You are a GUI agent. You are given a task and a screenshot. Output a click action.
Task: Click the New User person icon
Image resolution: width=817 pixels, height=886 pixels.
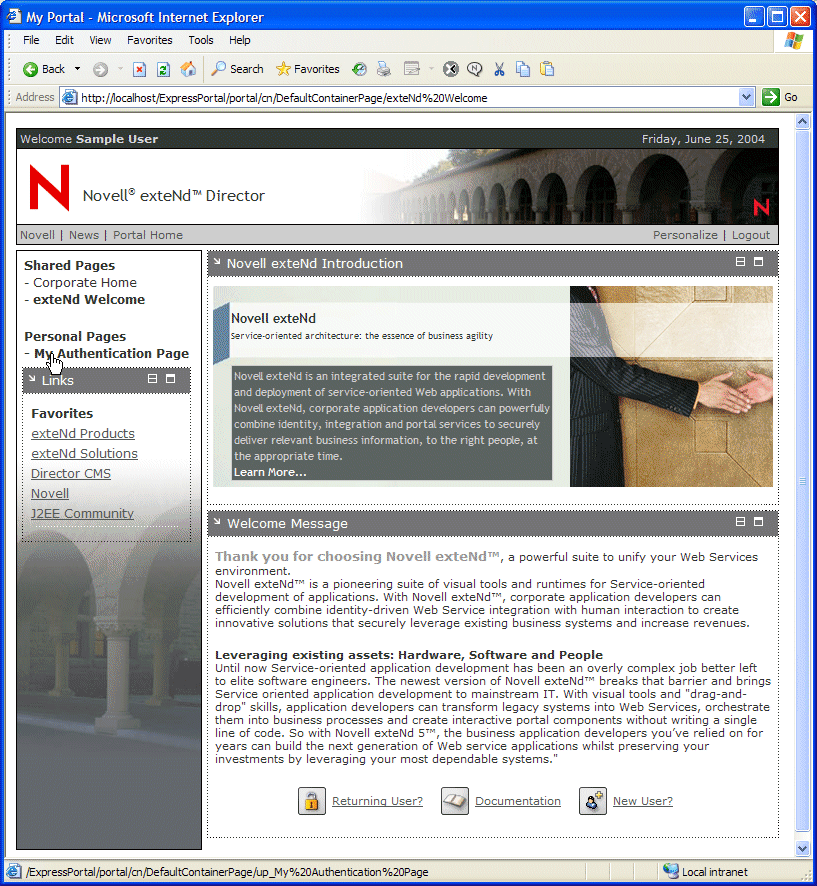(593, 801)
